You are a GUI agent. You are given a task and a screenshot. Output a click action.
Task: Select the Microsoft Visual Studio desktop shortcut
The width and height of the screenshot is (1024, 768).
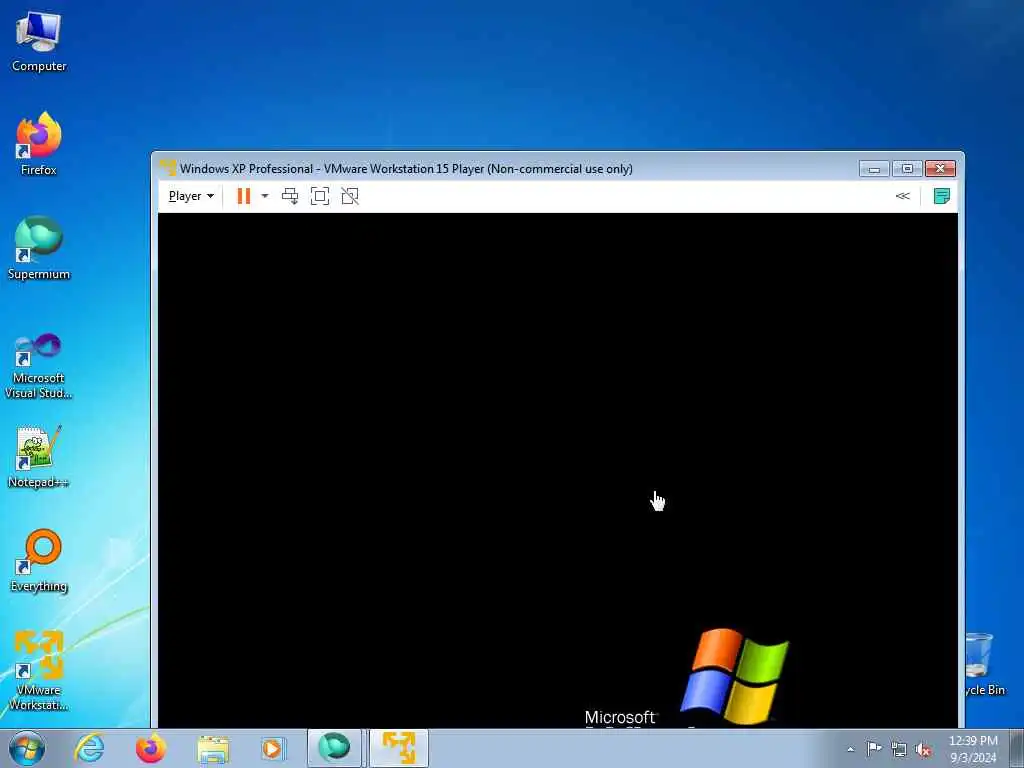pos(39,366)
